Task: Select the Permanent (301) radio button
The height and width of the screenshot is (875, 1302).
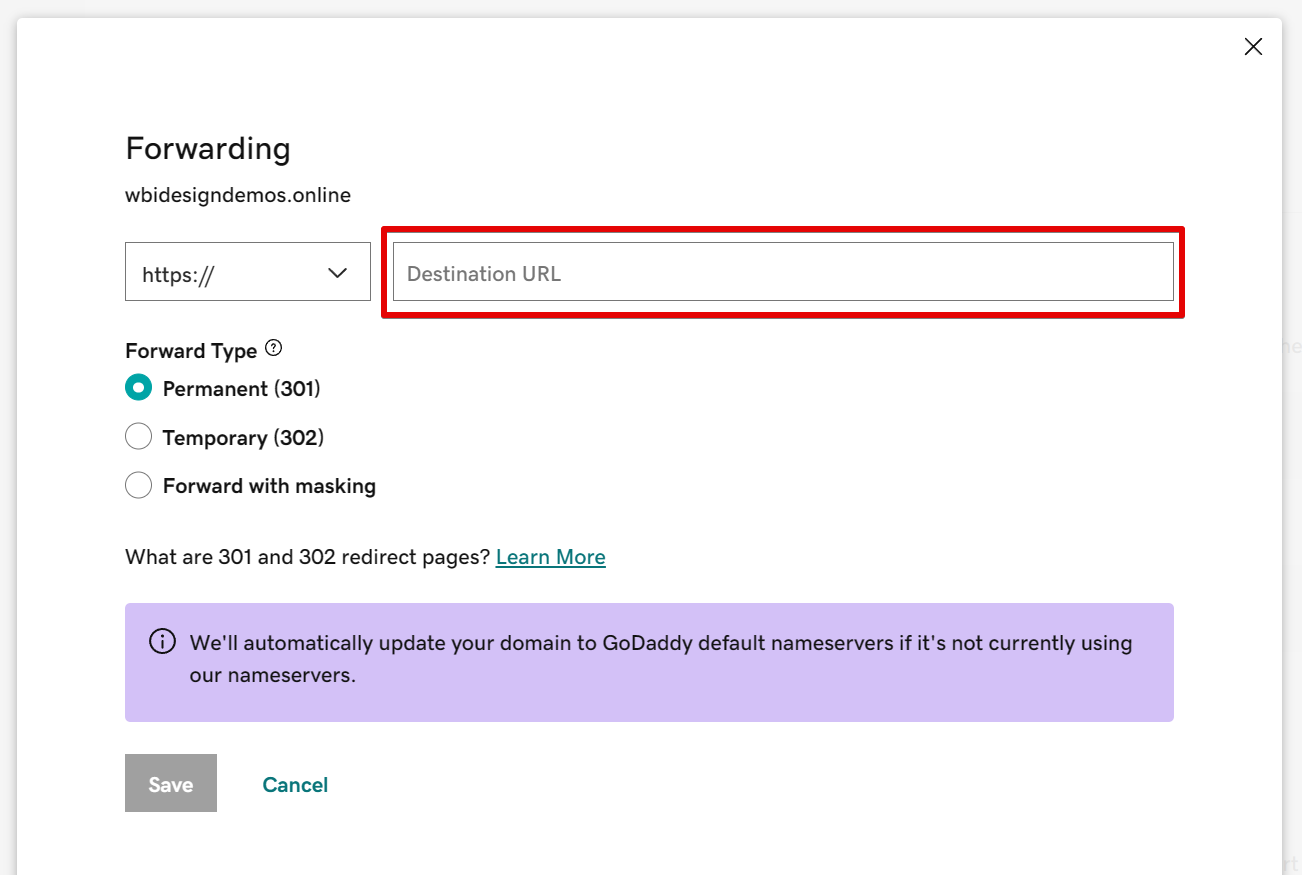Action: [138, 388]
